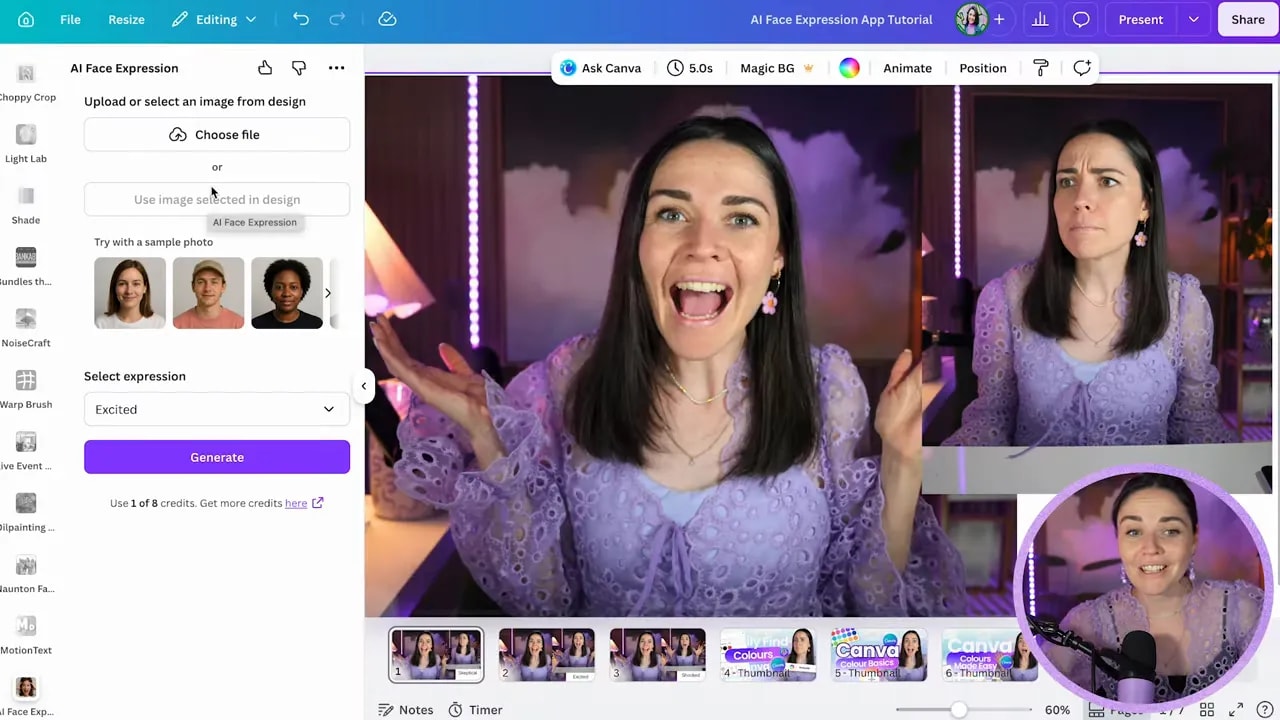
Task: Start presenting with the Present button
Action: tap(1141, 19)
